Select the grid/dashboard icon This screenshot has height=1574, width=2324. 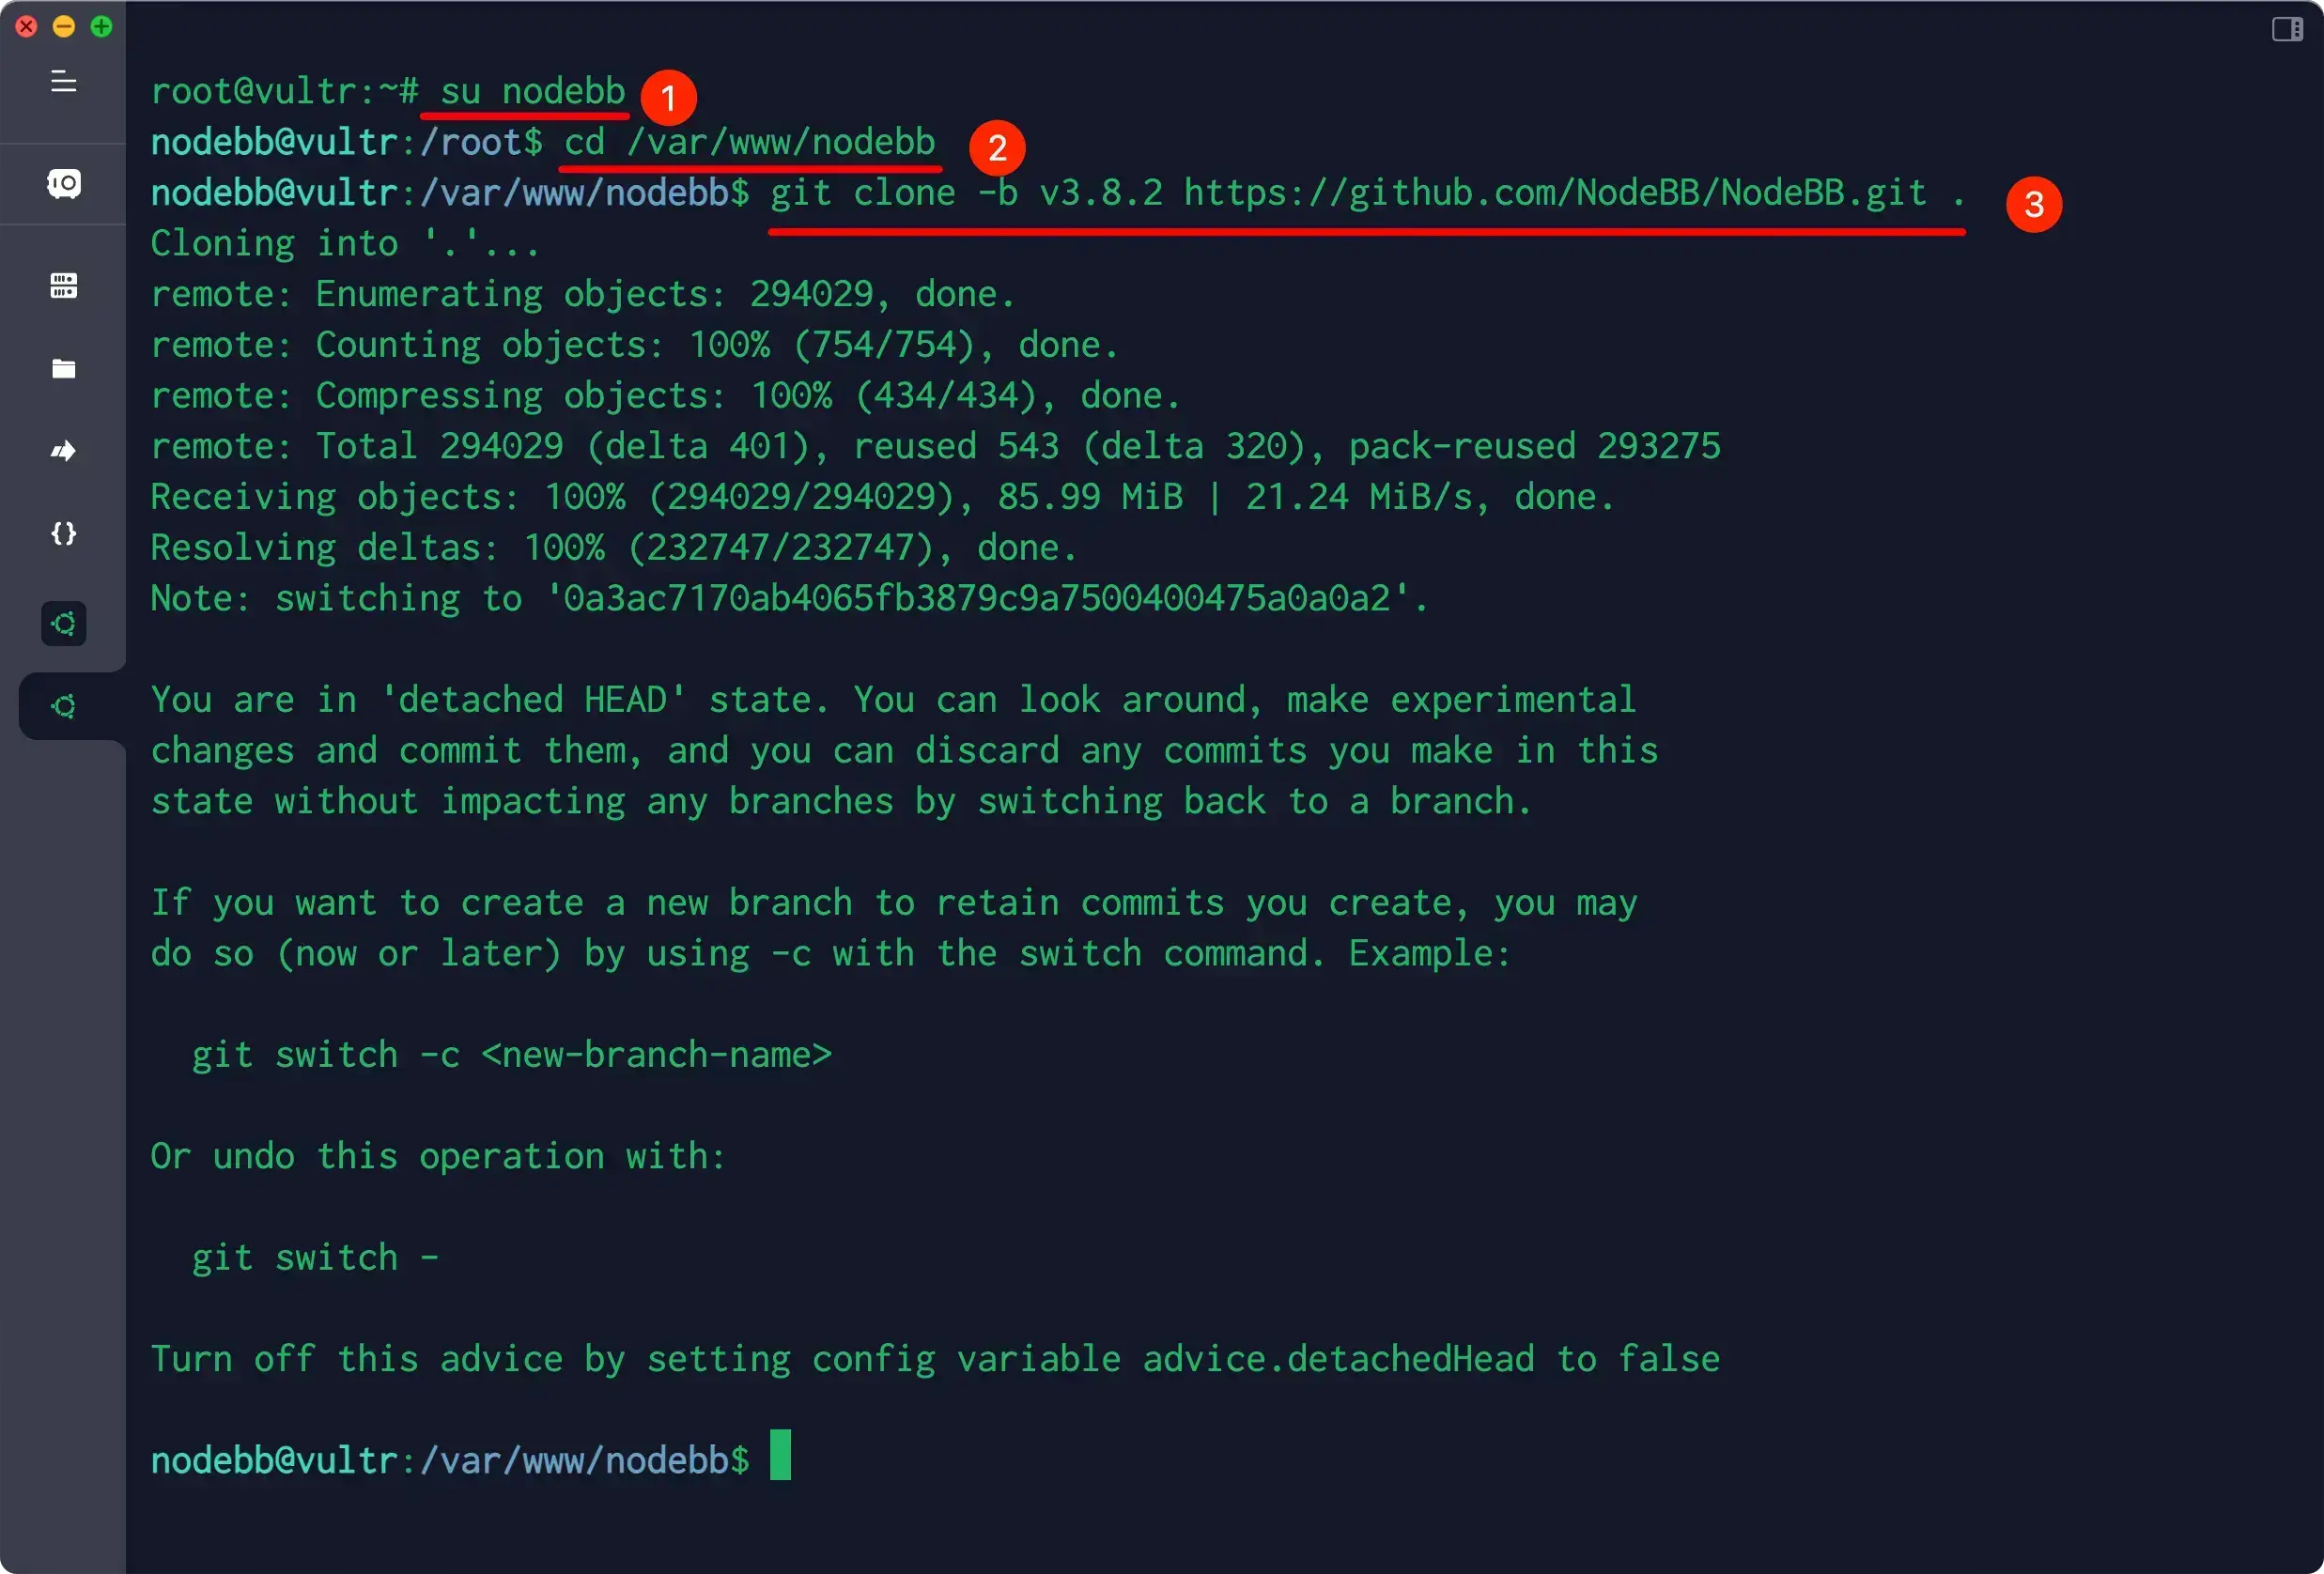pyautogui.click(x=63, y=286)
